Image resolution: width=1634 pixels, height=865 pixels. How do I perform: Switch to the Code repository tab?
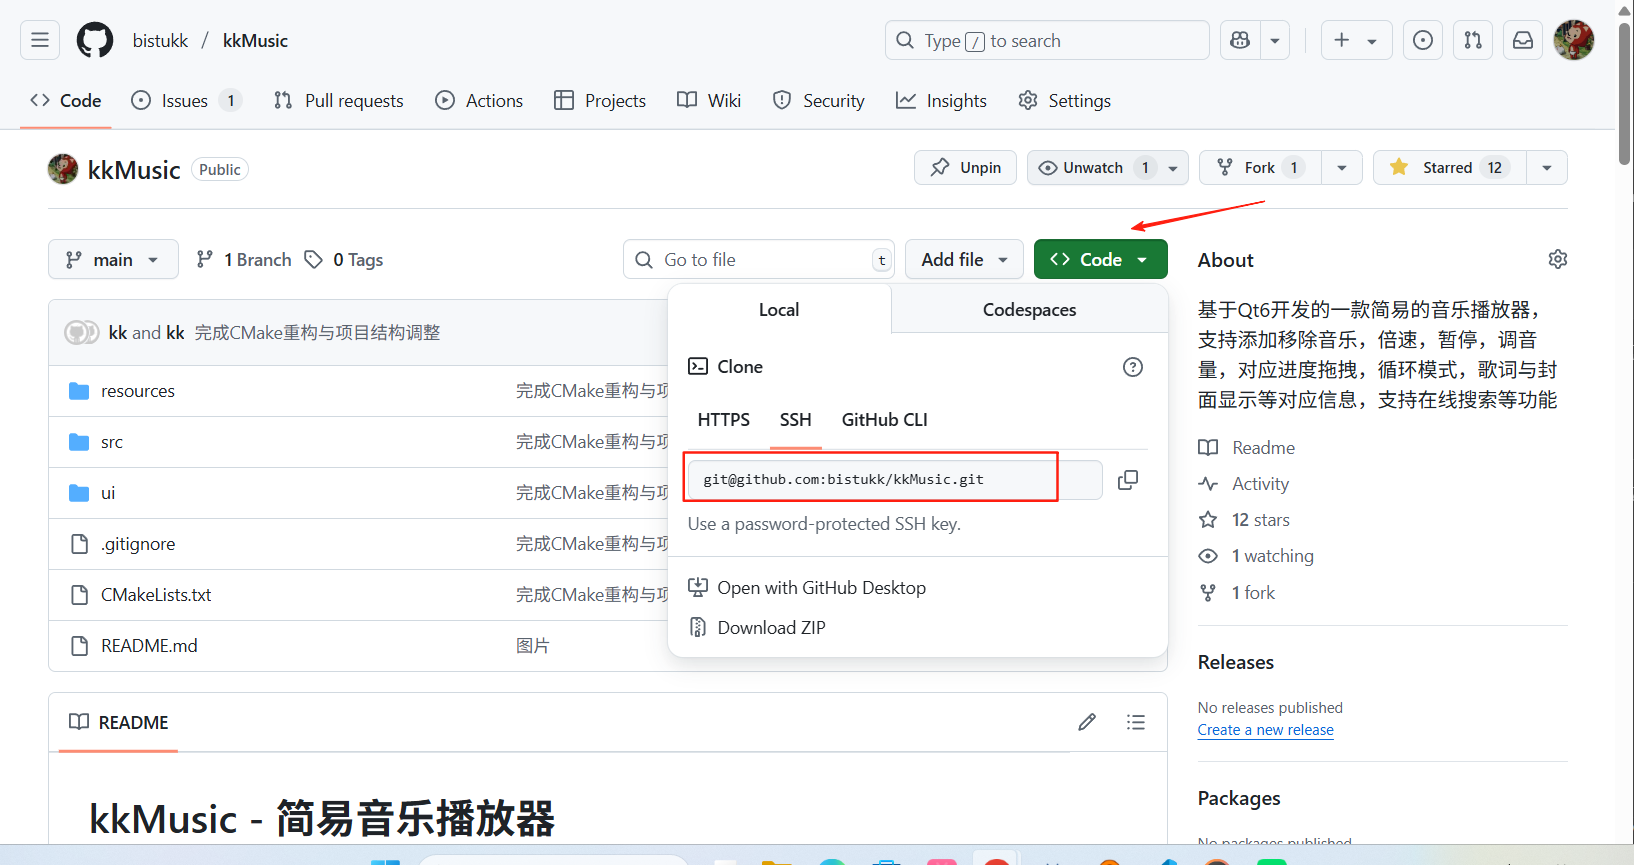click(66, 100)
